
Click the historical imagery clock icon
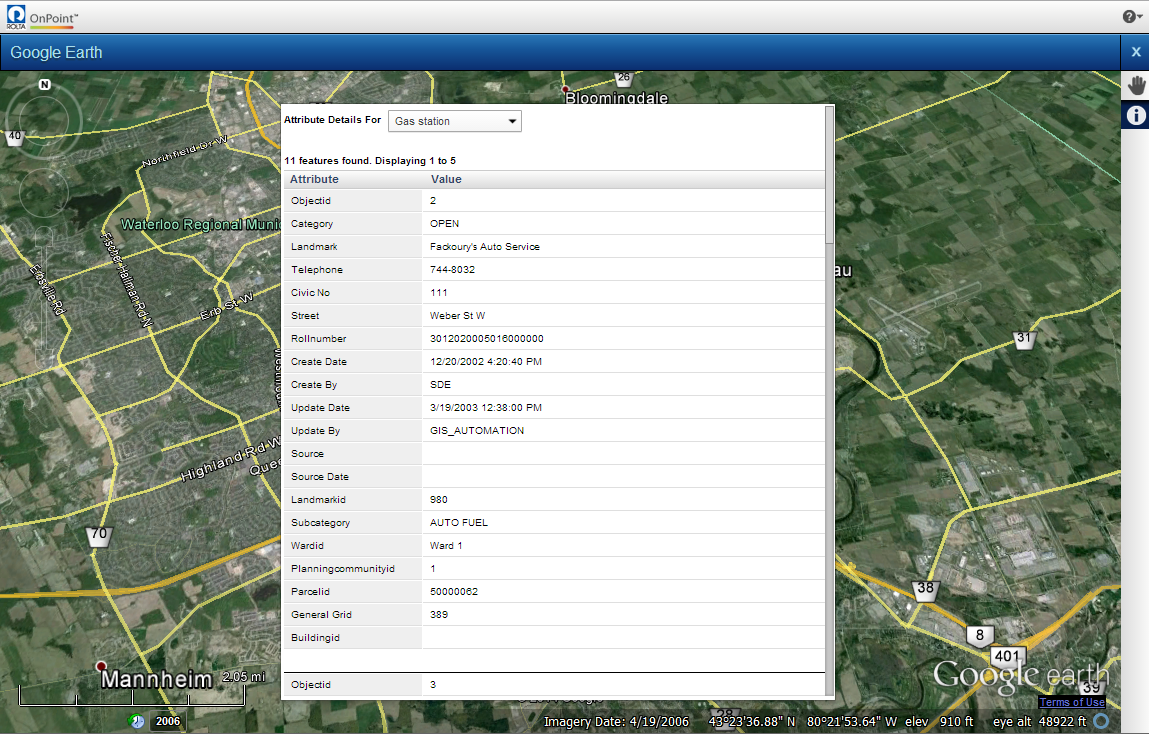pos(137,721)
